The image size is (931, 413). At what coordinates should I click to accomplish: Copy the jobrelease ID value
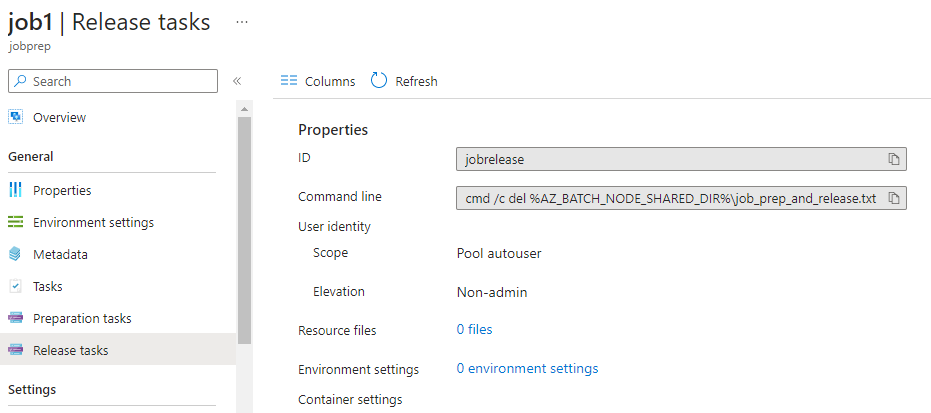pos(894,159)
